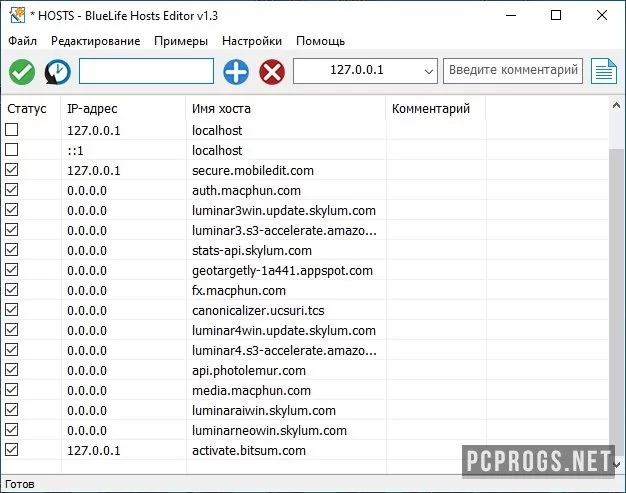
Task: Uncheck geotargetly-1a441.appspot.com entry
Action: click(12, 269)
